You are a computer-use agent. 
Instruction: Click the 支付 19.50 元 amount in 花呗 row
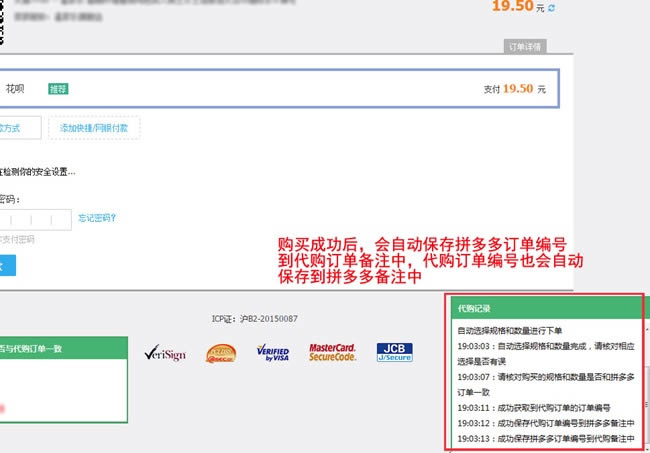click(x=514, y=89)
